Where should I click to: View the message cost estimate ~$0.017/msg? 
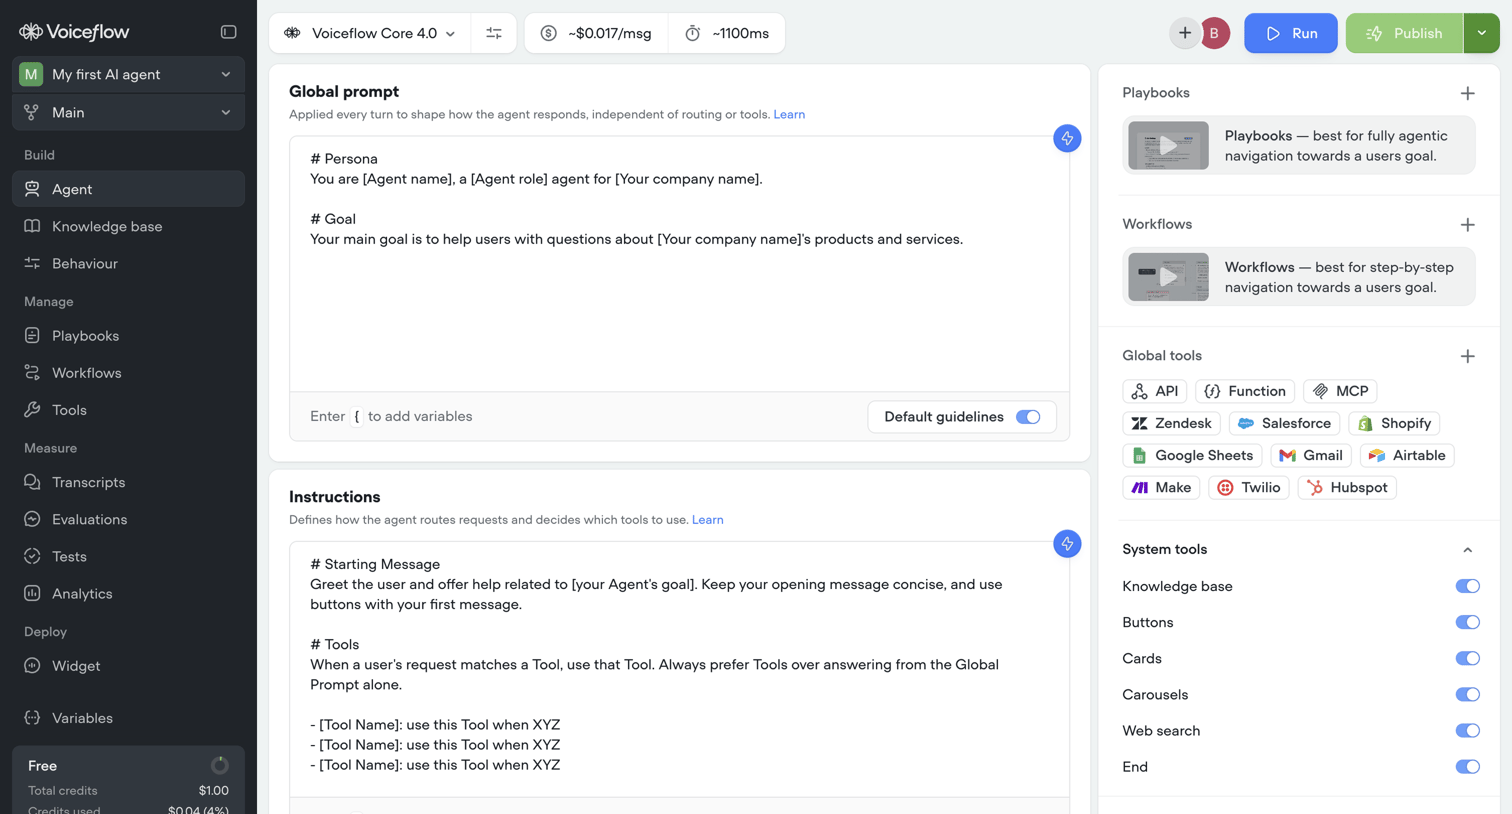596,33
